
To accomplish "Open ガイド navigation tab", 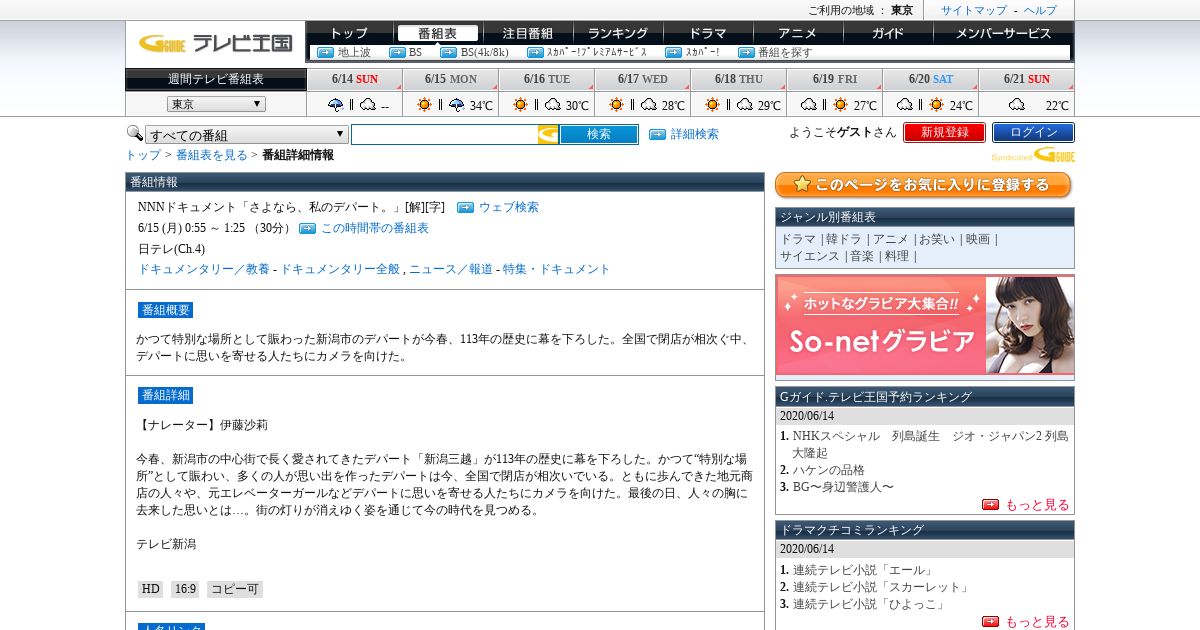I will point(887,33).
